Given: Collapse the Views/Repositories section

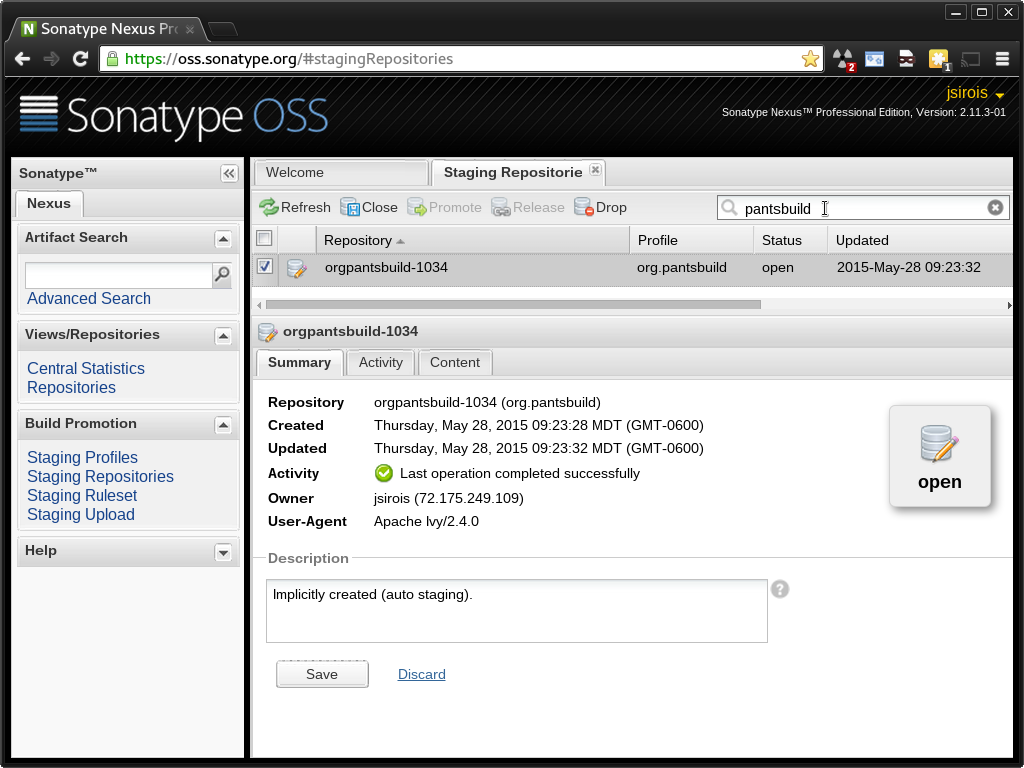Looking at the screenshot, I should coord(223,336).
